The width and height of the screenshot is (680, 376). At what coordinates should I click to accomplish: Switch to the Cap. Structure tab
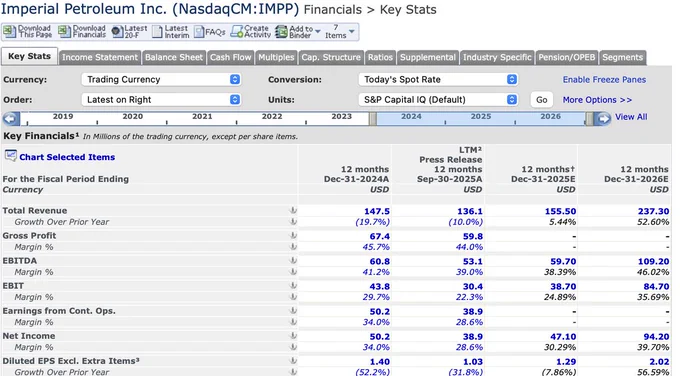pyautogui.click(x=331, y=57)
